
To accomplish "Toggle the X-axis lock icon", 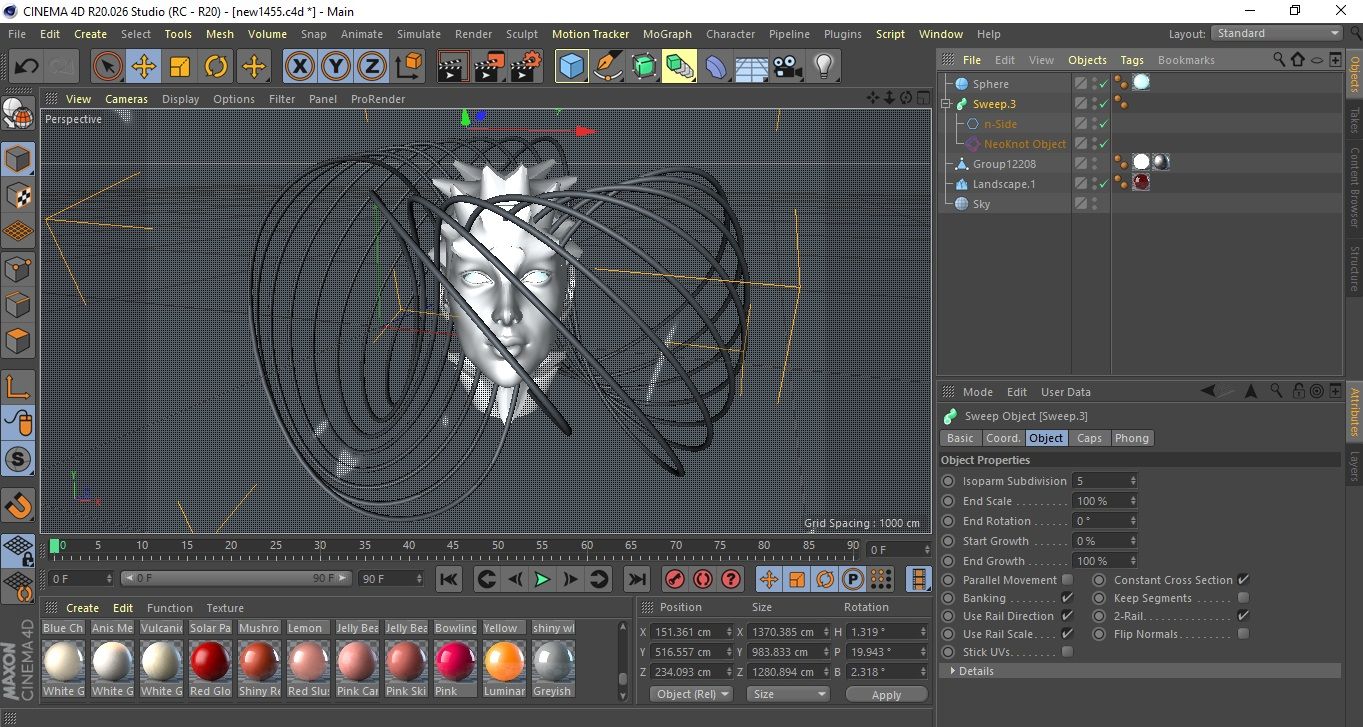I will [299, 67].
